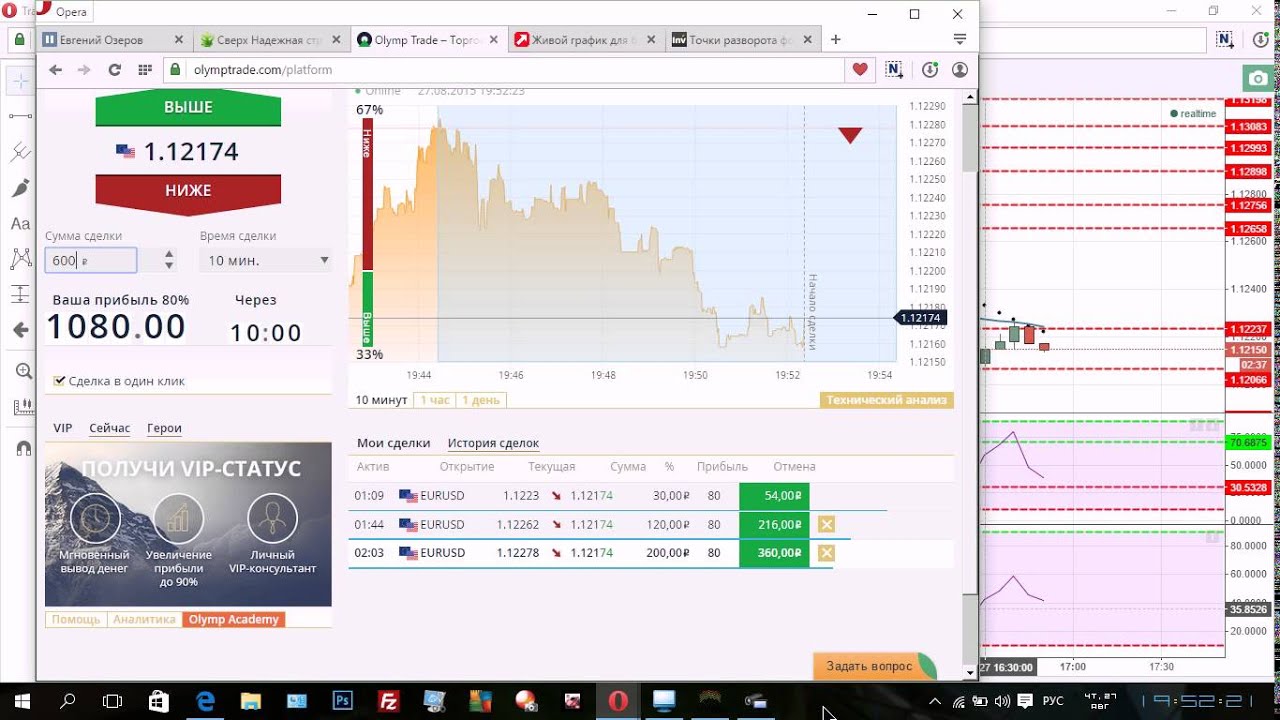
Task: Click the olymptrade.com/platform address bar
Action: tap(505, 70)
